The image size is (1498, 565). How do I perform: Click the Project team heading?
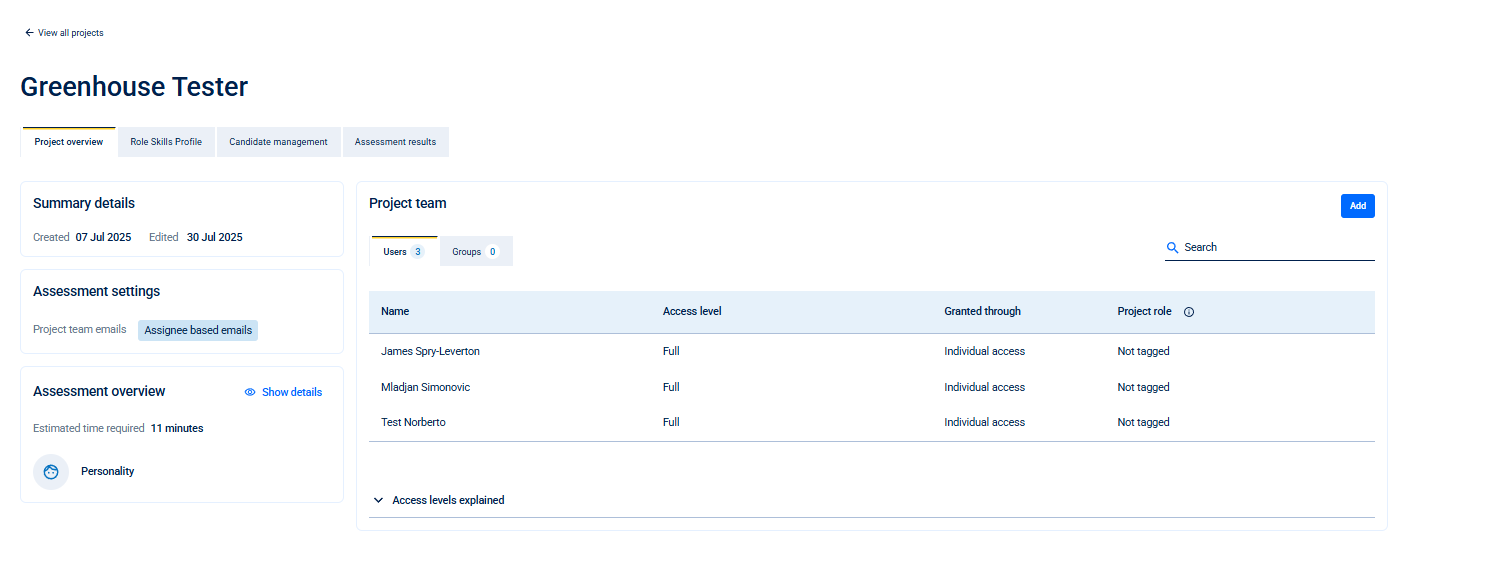tap(408, 203)
